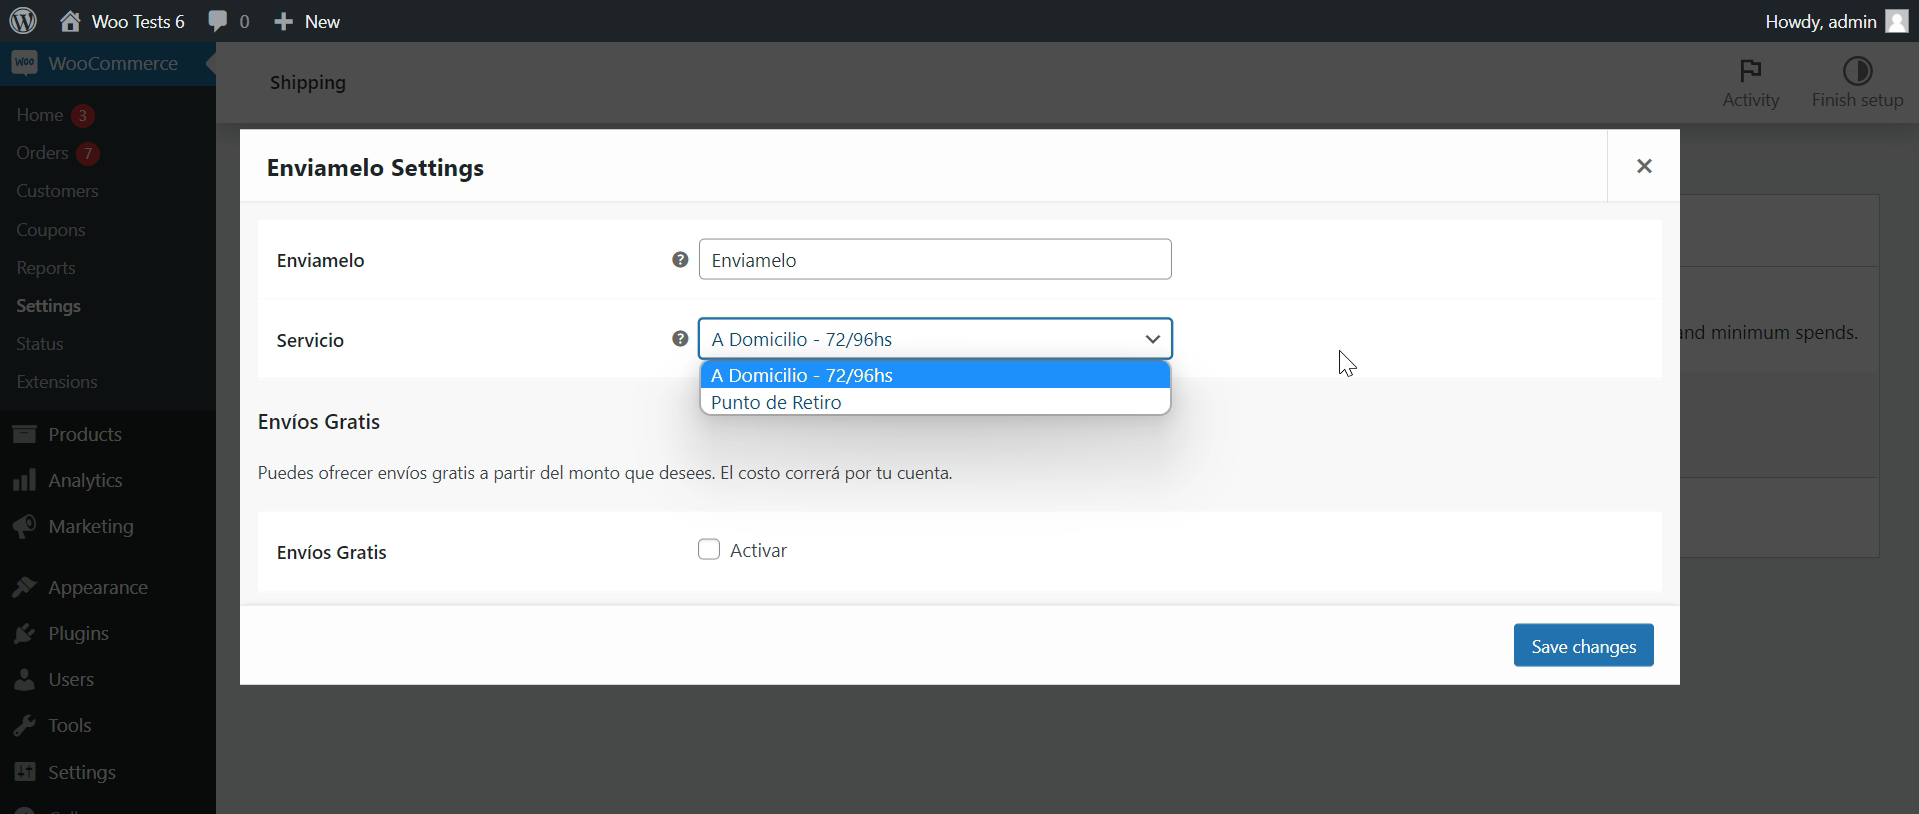Screen dimensions: 1919x814
Task: Focus the Enviamelo title text field
Action: [935, 259]
